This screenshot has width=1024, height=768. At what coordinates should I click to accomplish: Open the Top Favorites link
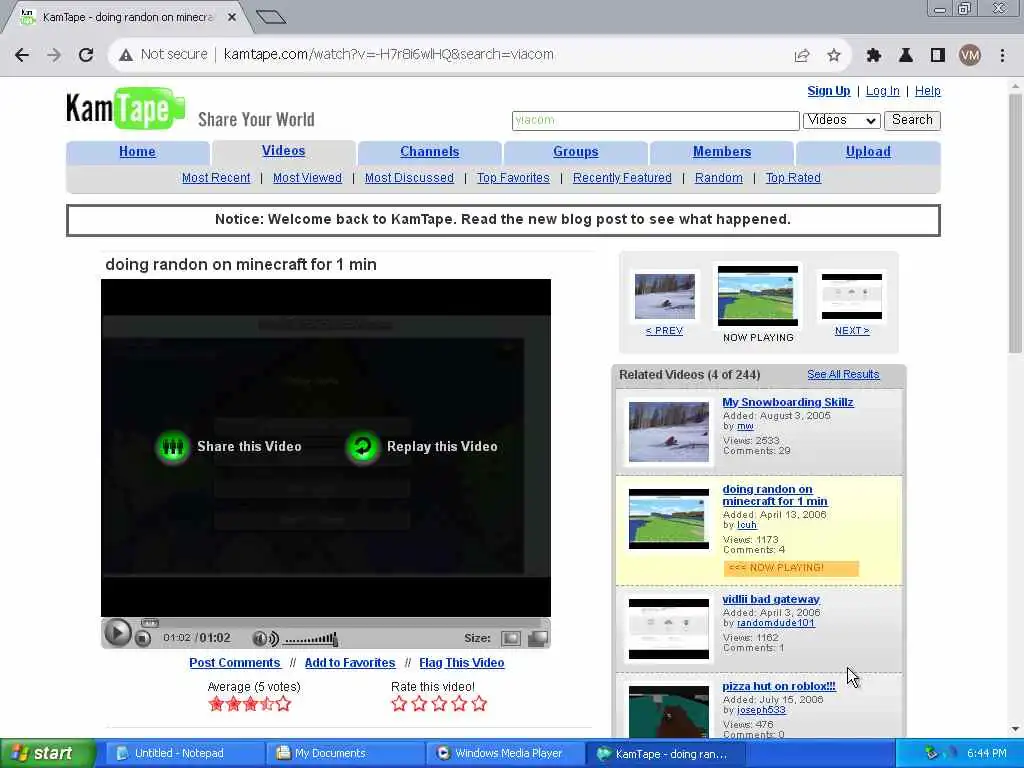click(x=513, y=178)
